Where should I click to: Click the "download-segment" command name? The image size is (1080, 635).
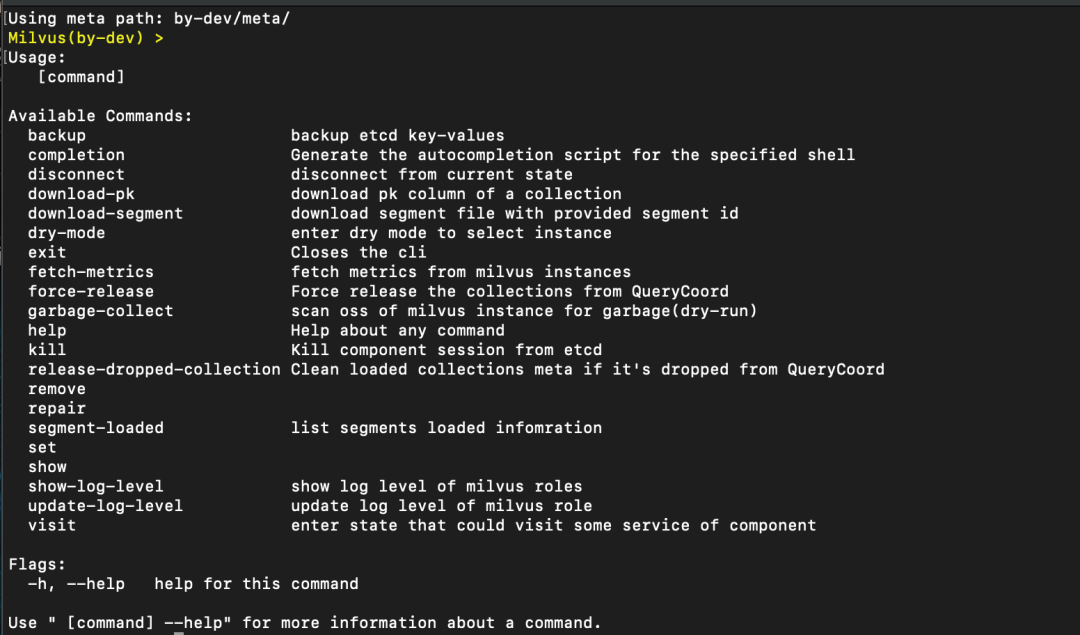pyautogui.click(x=105, y=213)
